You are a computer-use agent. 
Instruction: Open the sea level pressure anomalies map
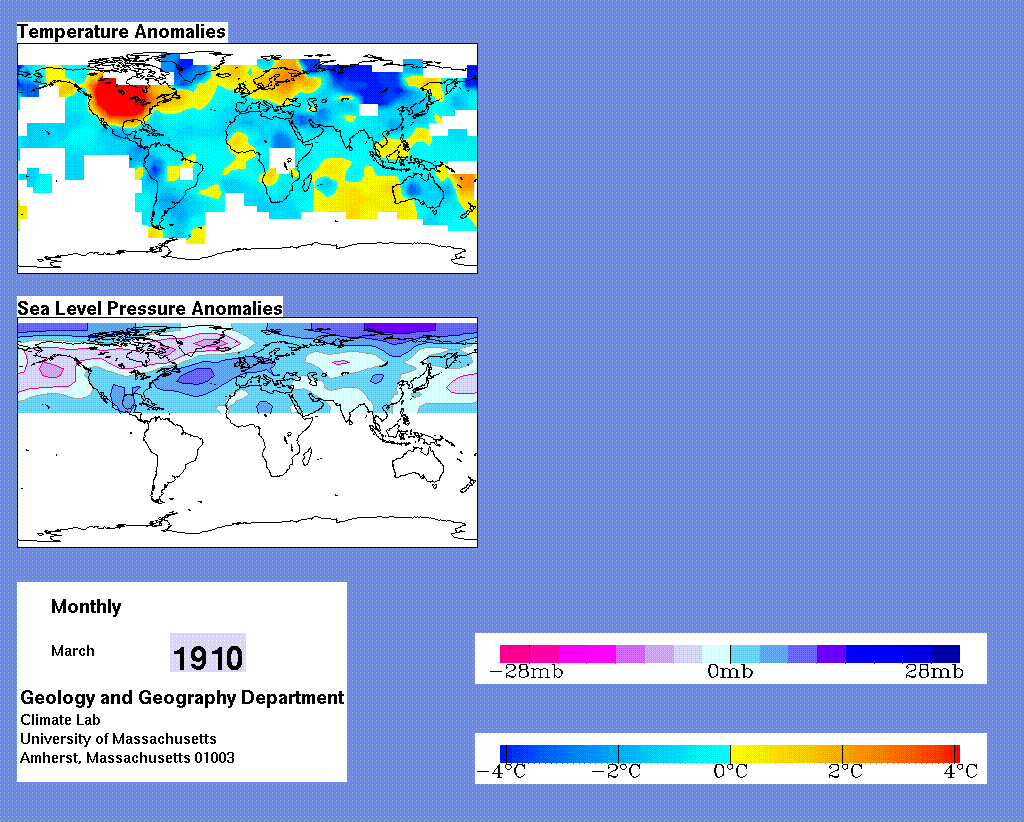[248, 432]
